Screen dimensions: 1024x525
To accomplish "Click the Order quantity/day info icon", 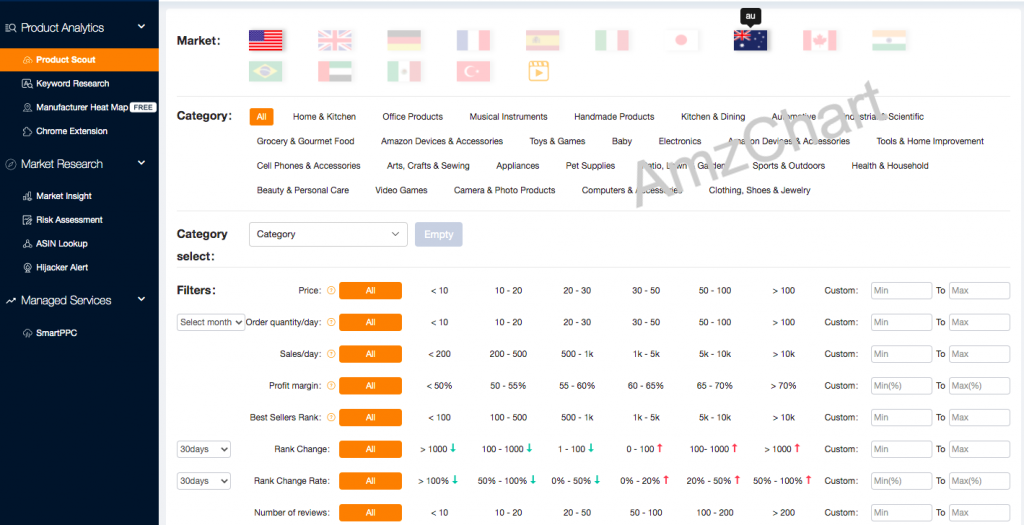I will coord(330,322).
